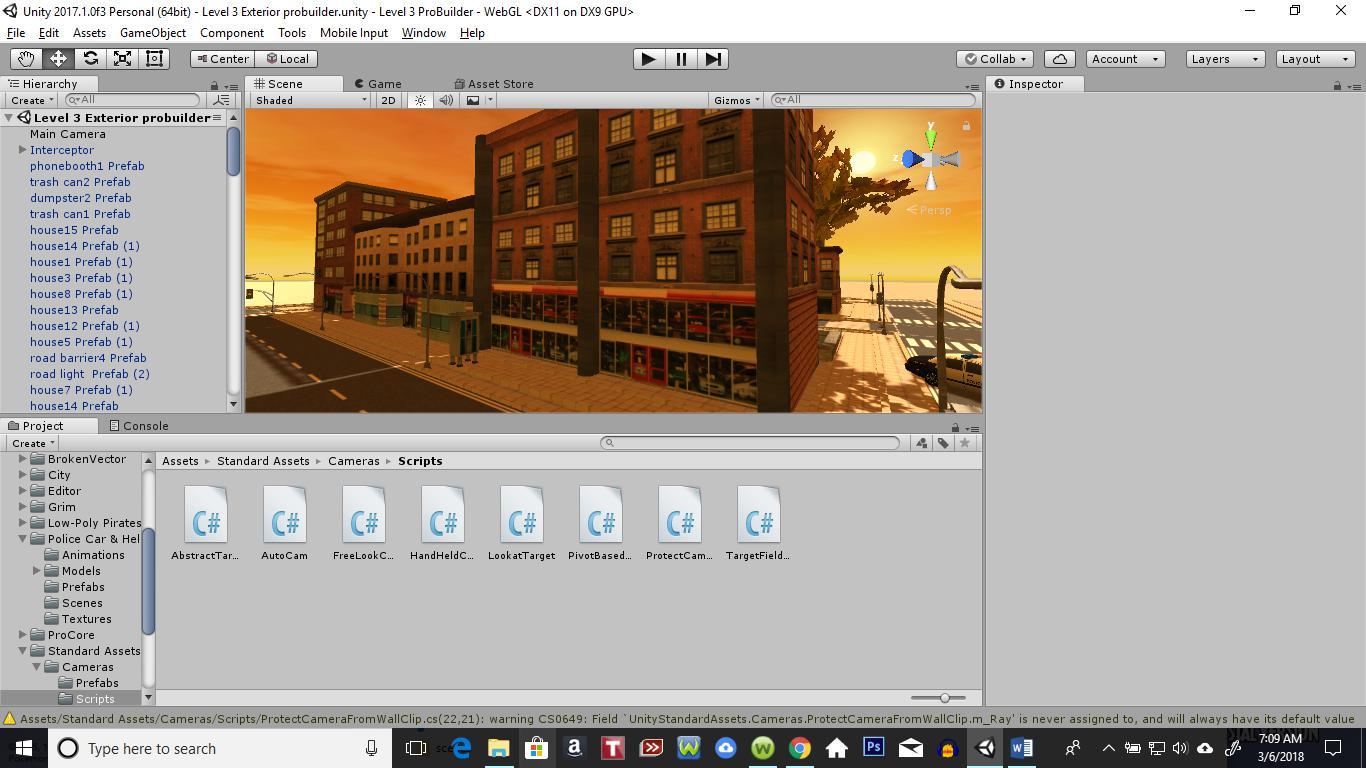Open Unity cloud services panel
The image size is (1366, 768).
1060,59
